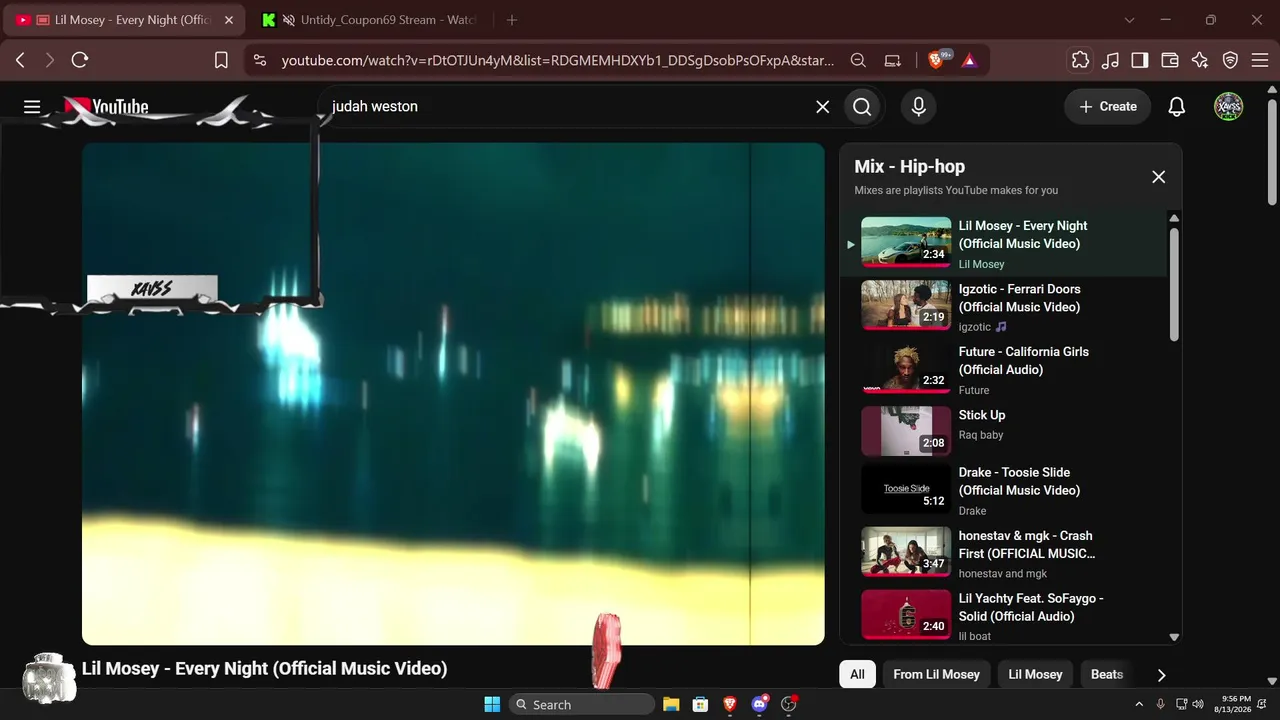Install or cast via the address bar icon
The width and height of the screenshot is (1280, 720).
coord(893,60)
